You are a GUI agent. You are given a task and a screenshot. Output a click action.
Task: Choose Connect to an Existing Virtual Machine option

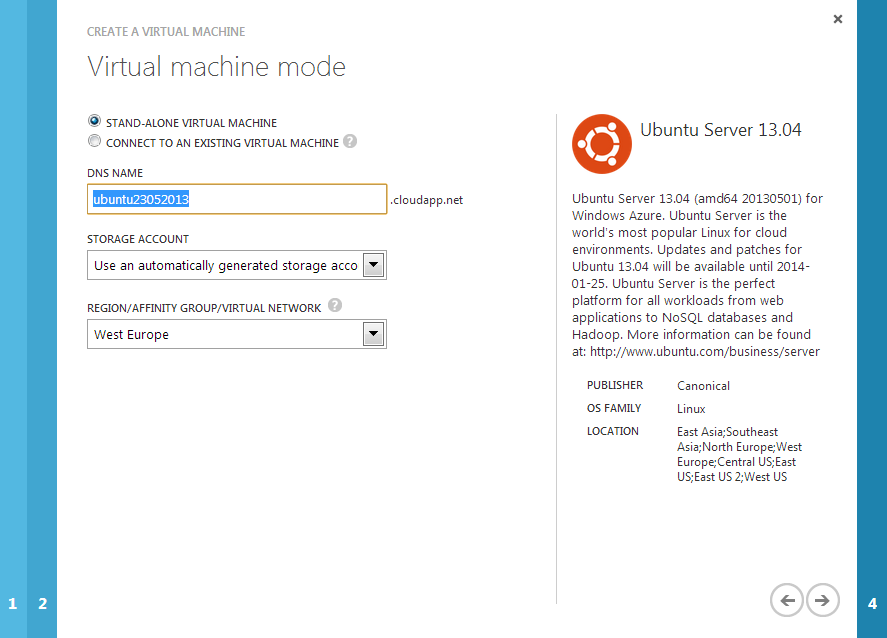(x=95, y=142)
